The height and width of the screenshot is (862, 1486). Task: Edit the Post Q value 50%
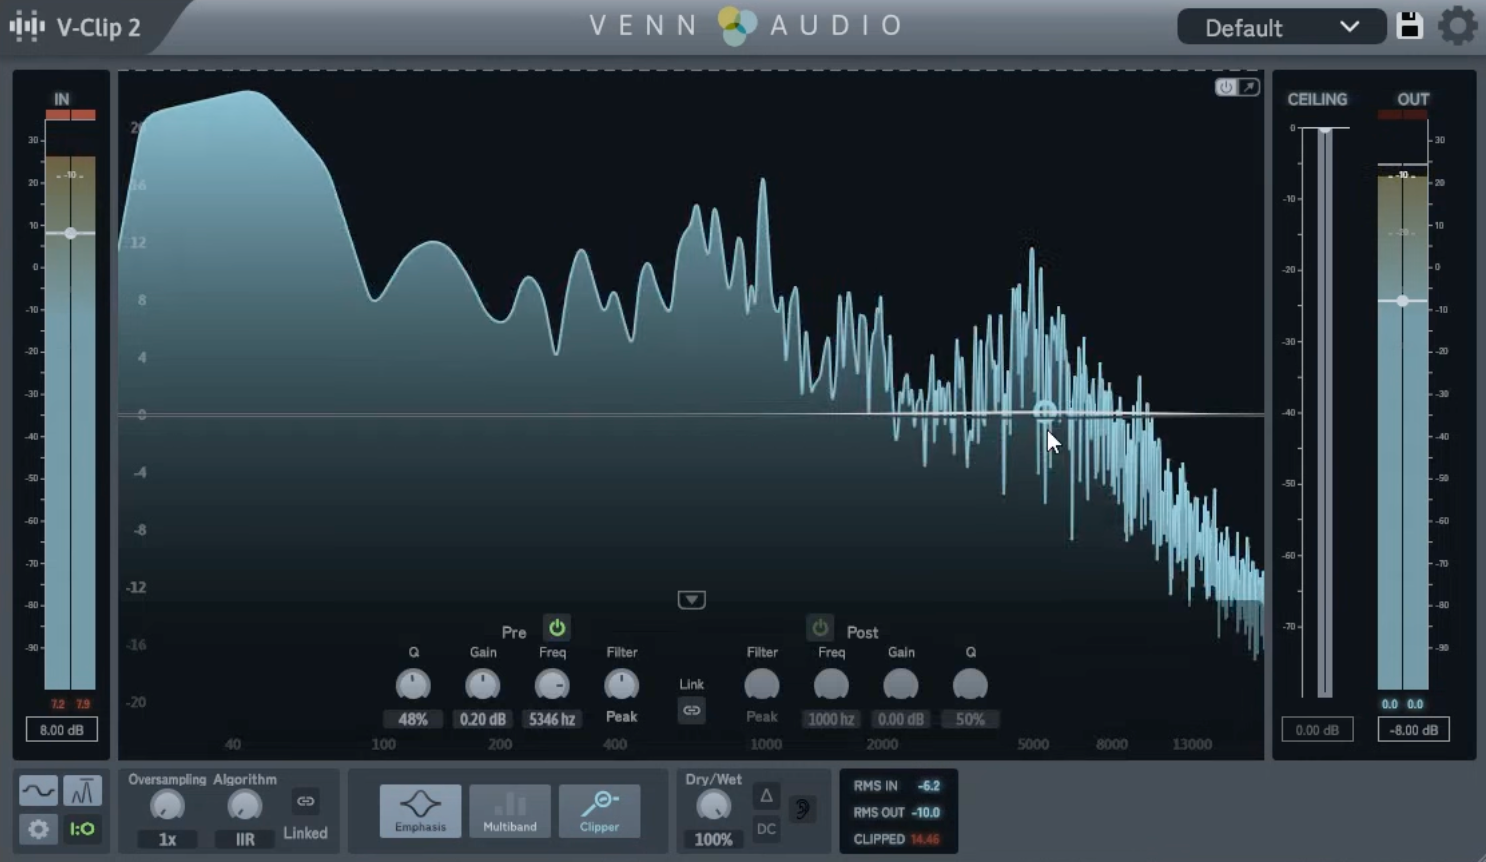pyautogui.click(x=970, y=719)
